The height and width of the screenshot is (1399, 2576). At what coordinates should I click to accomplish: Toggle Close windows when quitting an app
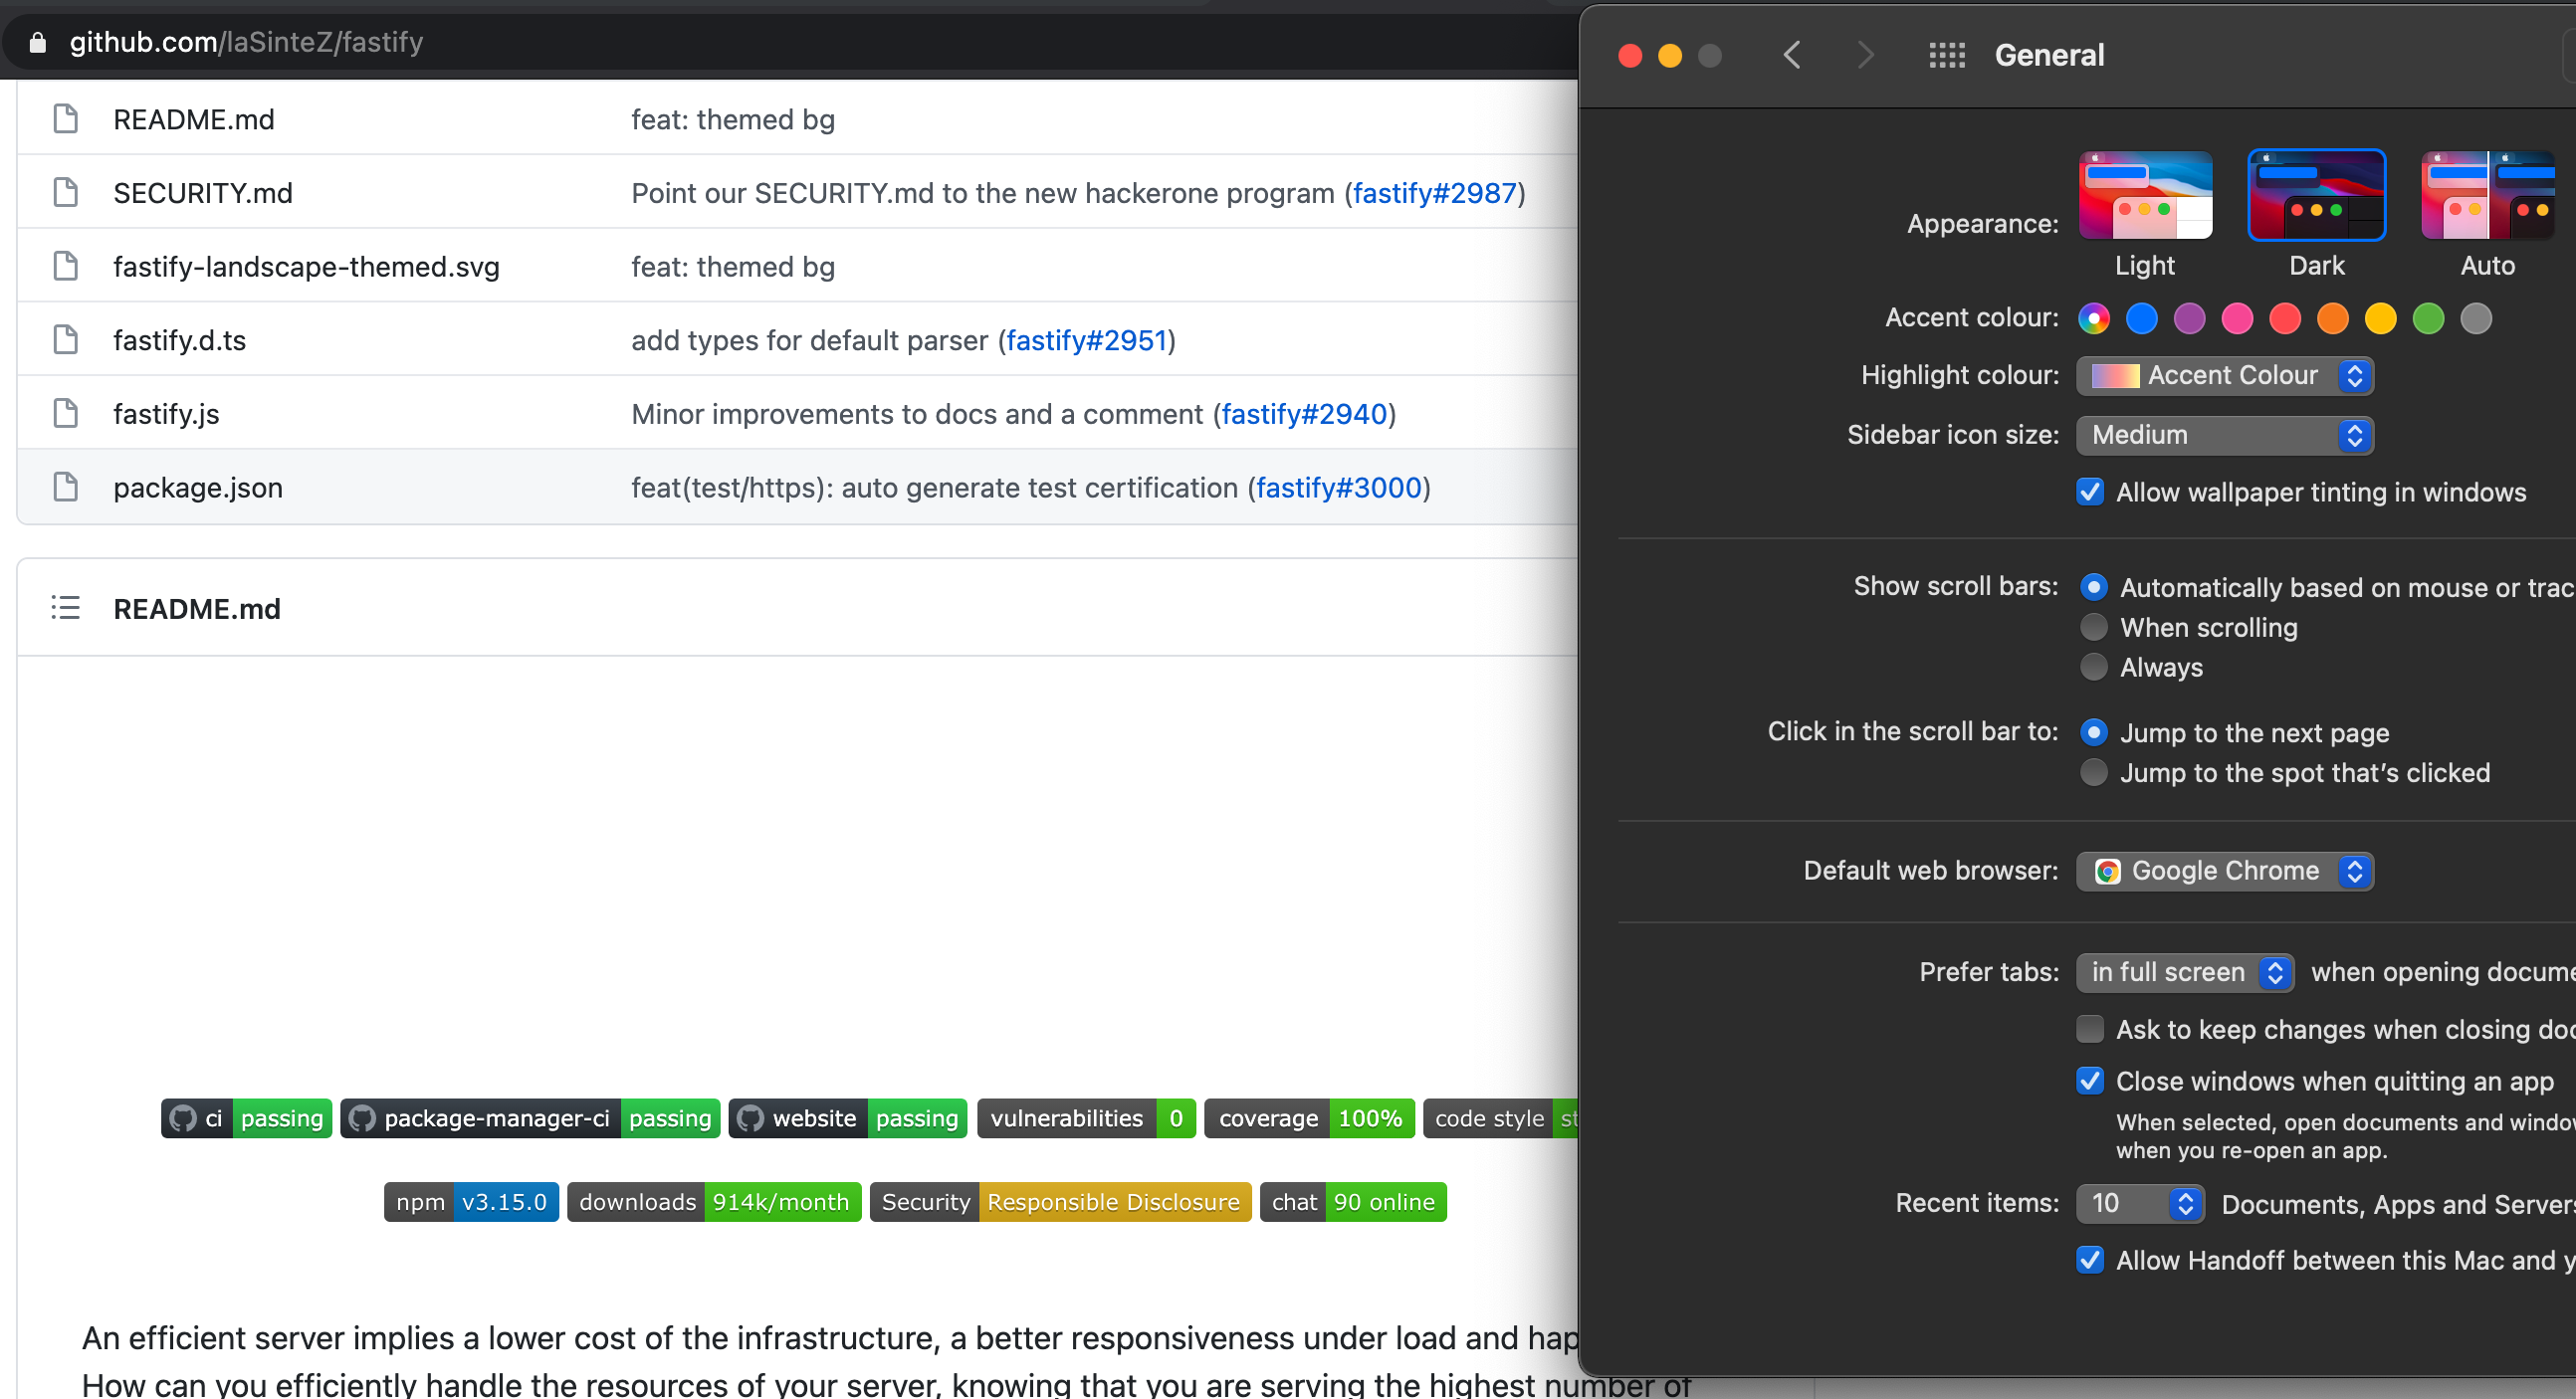coord(2090,1081)
